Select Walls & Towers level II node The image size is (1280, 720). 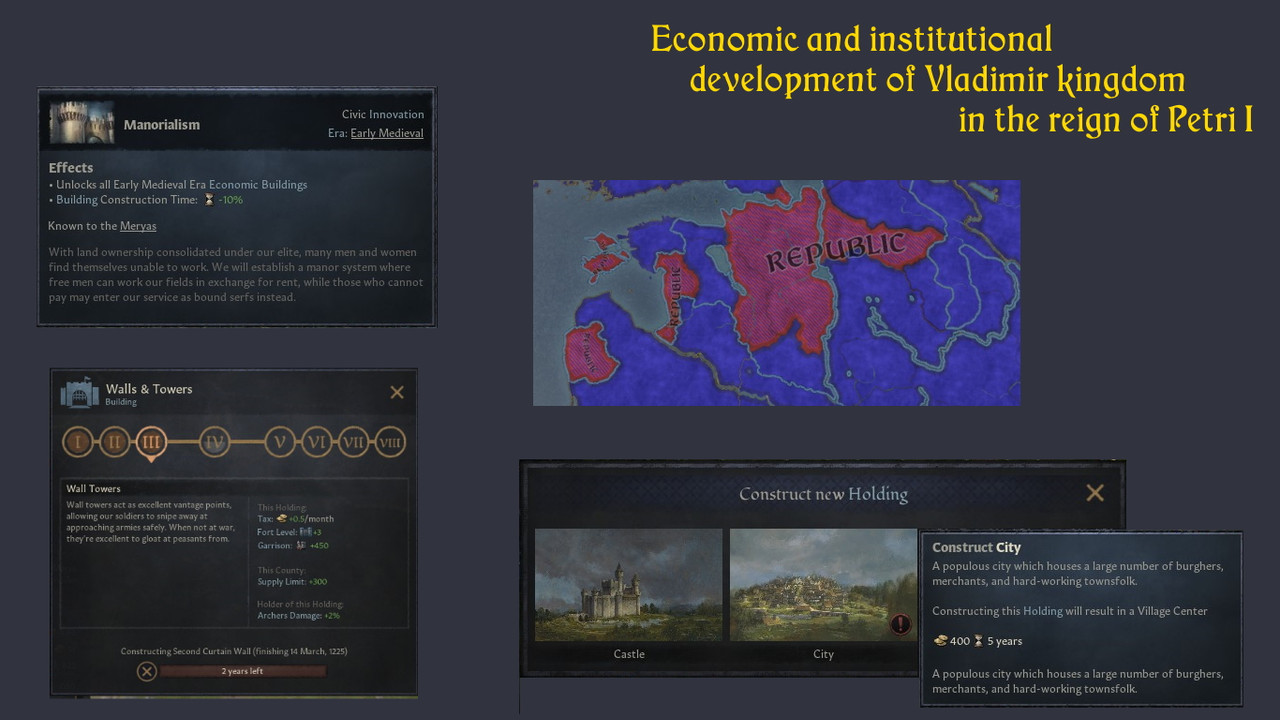pyautogui.click(x=115, y=441)
